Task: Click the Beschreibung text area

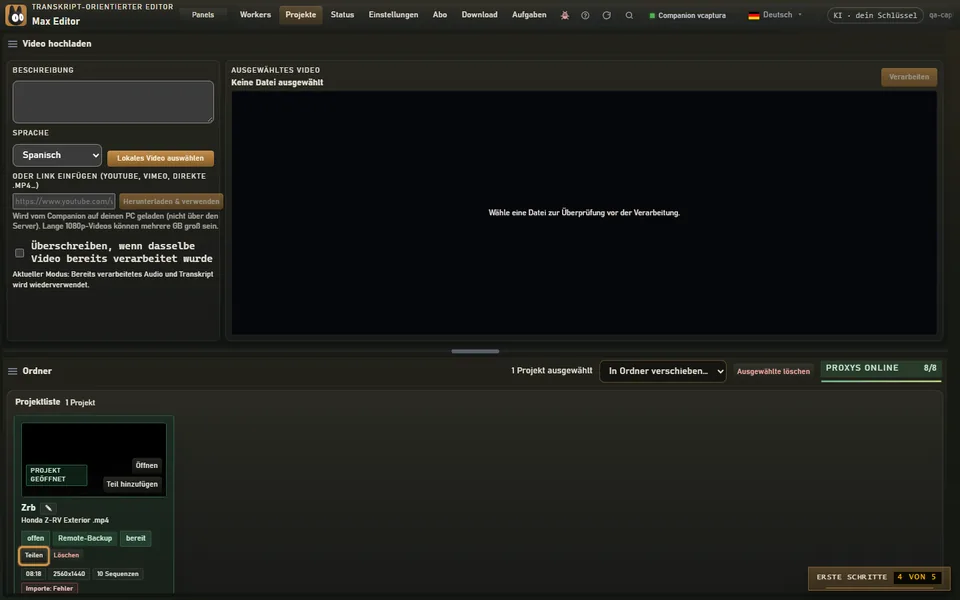Action: pos(113,102)
